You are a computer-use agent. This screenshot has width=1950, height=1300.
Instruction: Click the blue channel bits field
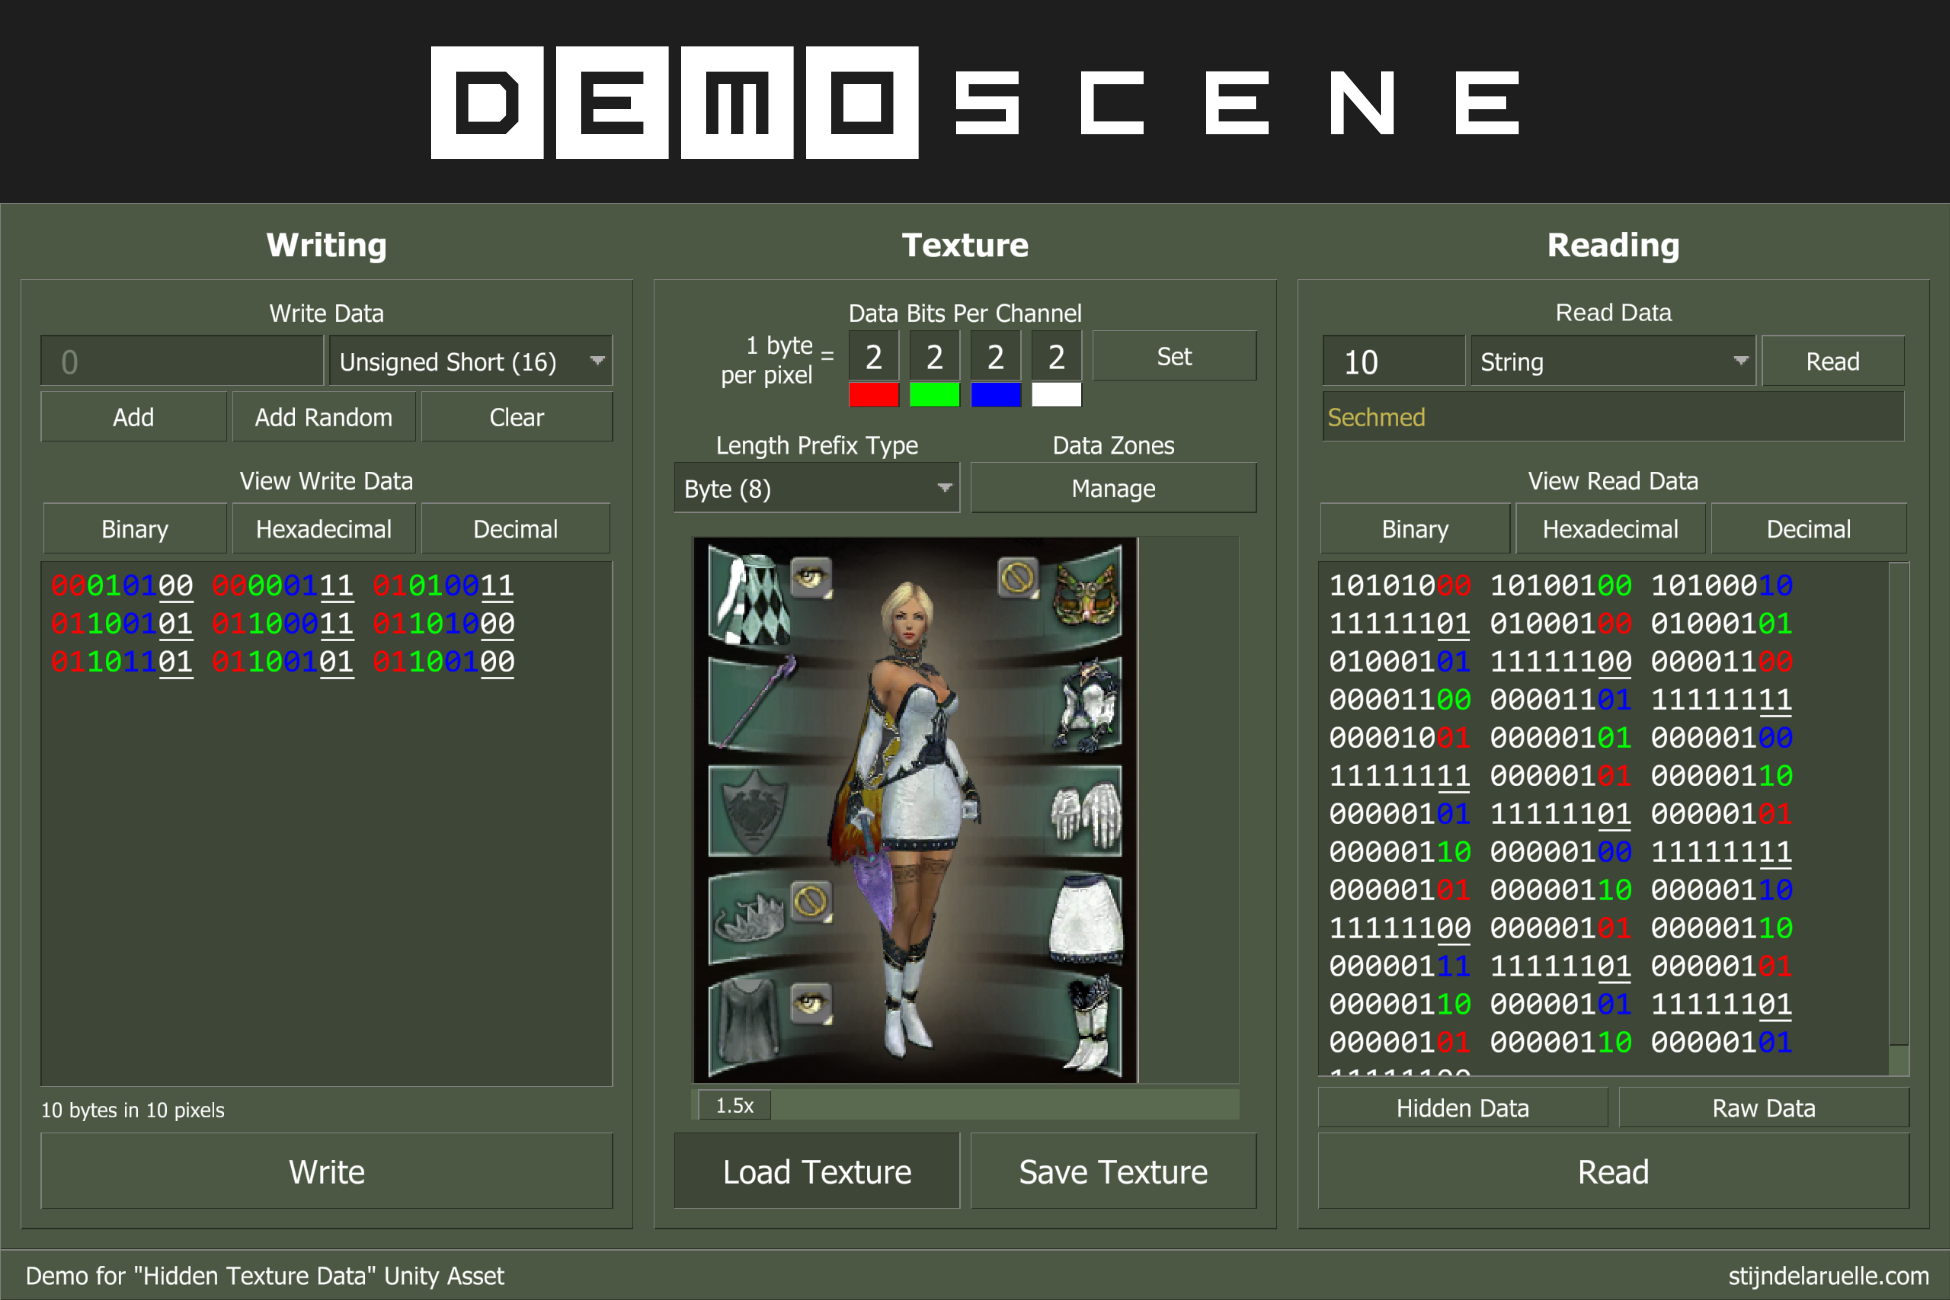click(x=995, y=356)
